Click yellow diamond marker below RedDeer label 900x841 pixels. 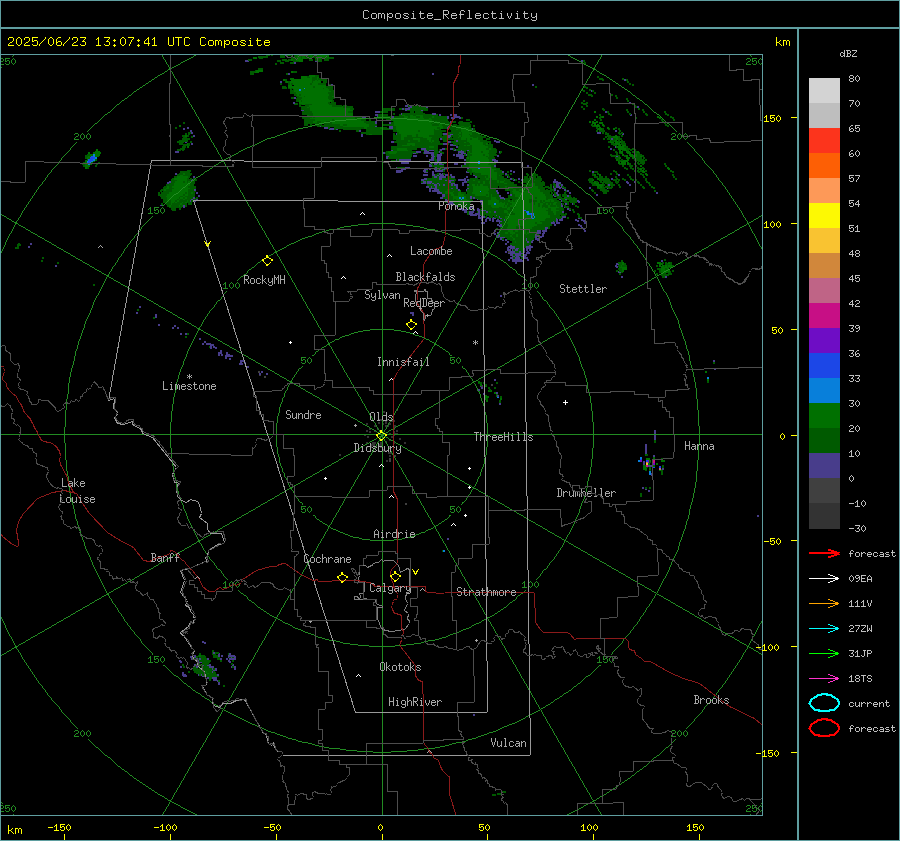tap(412, 325)
